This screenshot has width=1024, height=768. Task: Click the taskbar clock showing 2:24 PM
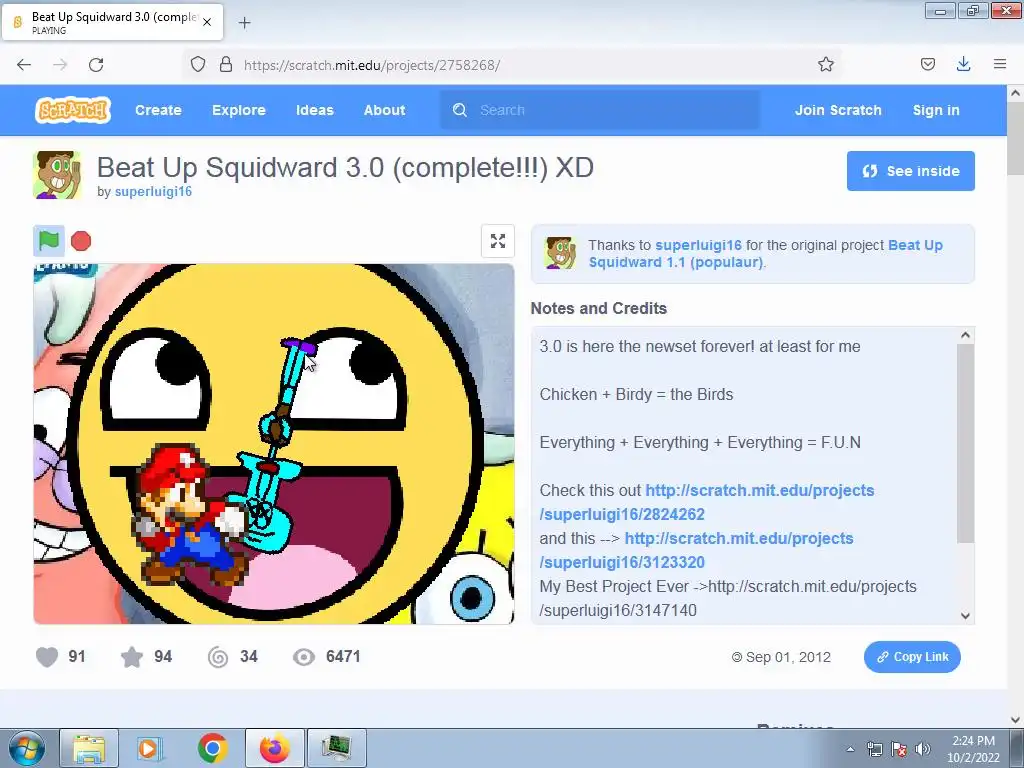(973, 749)
